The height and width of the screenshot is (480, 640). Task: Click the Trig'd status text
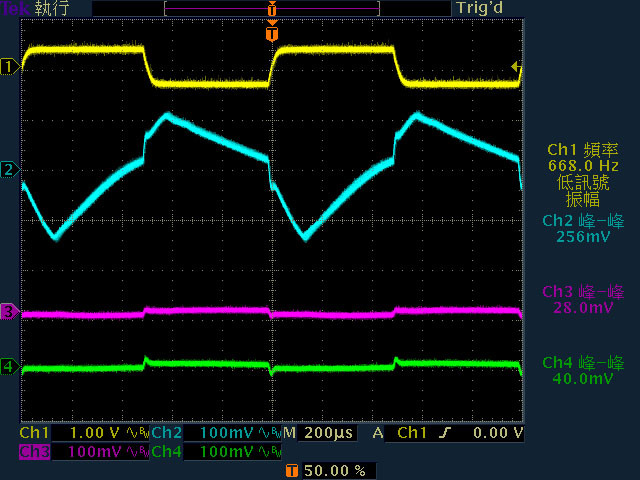pyautogui.click(x=480, y=8)
